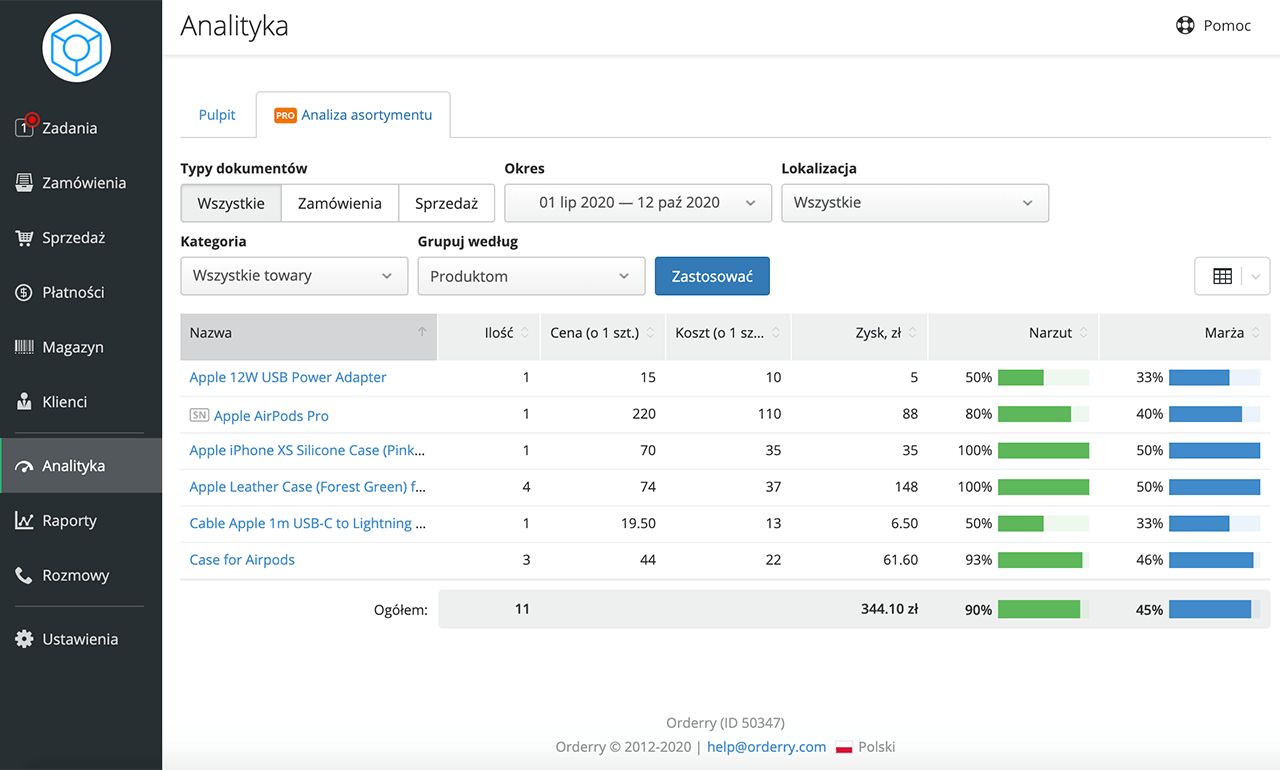Open Zadania in the sidebar
Viewport: 1280px width, 770px height.
(x=81, y=128)
